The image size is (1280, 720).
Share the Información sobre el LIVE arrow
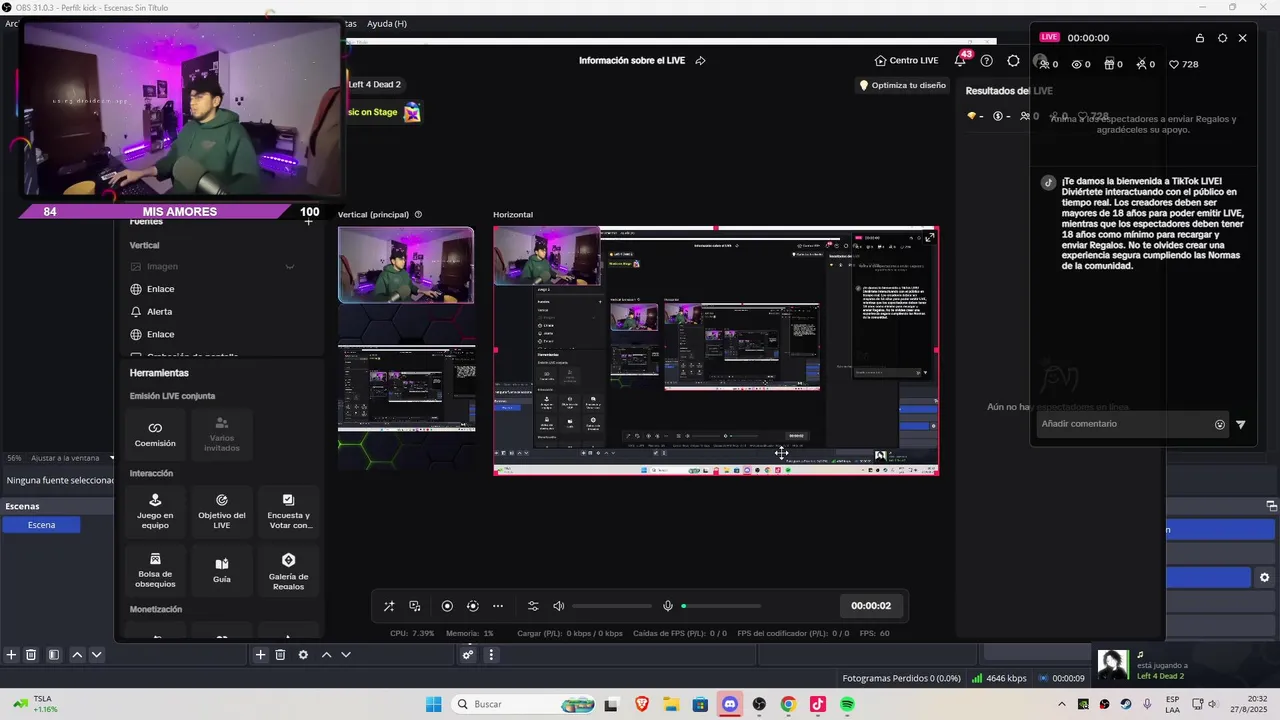coord(700,61)
